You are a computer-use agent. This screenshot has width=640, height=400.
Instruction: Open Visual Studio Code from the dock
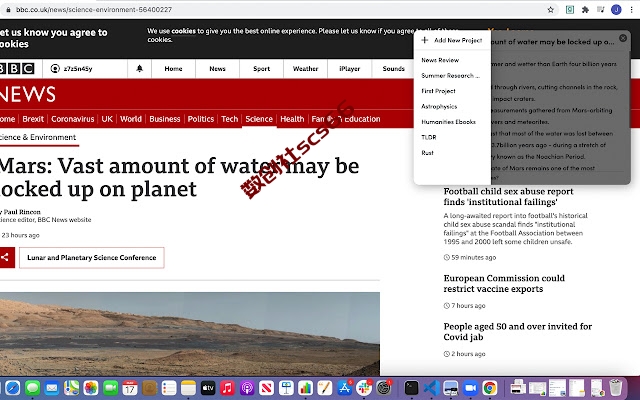tap(431, 388)
